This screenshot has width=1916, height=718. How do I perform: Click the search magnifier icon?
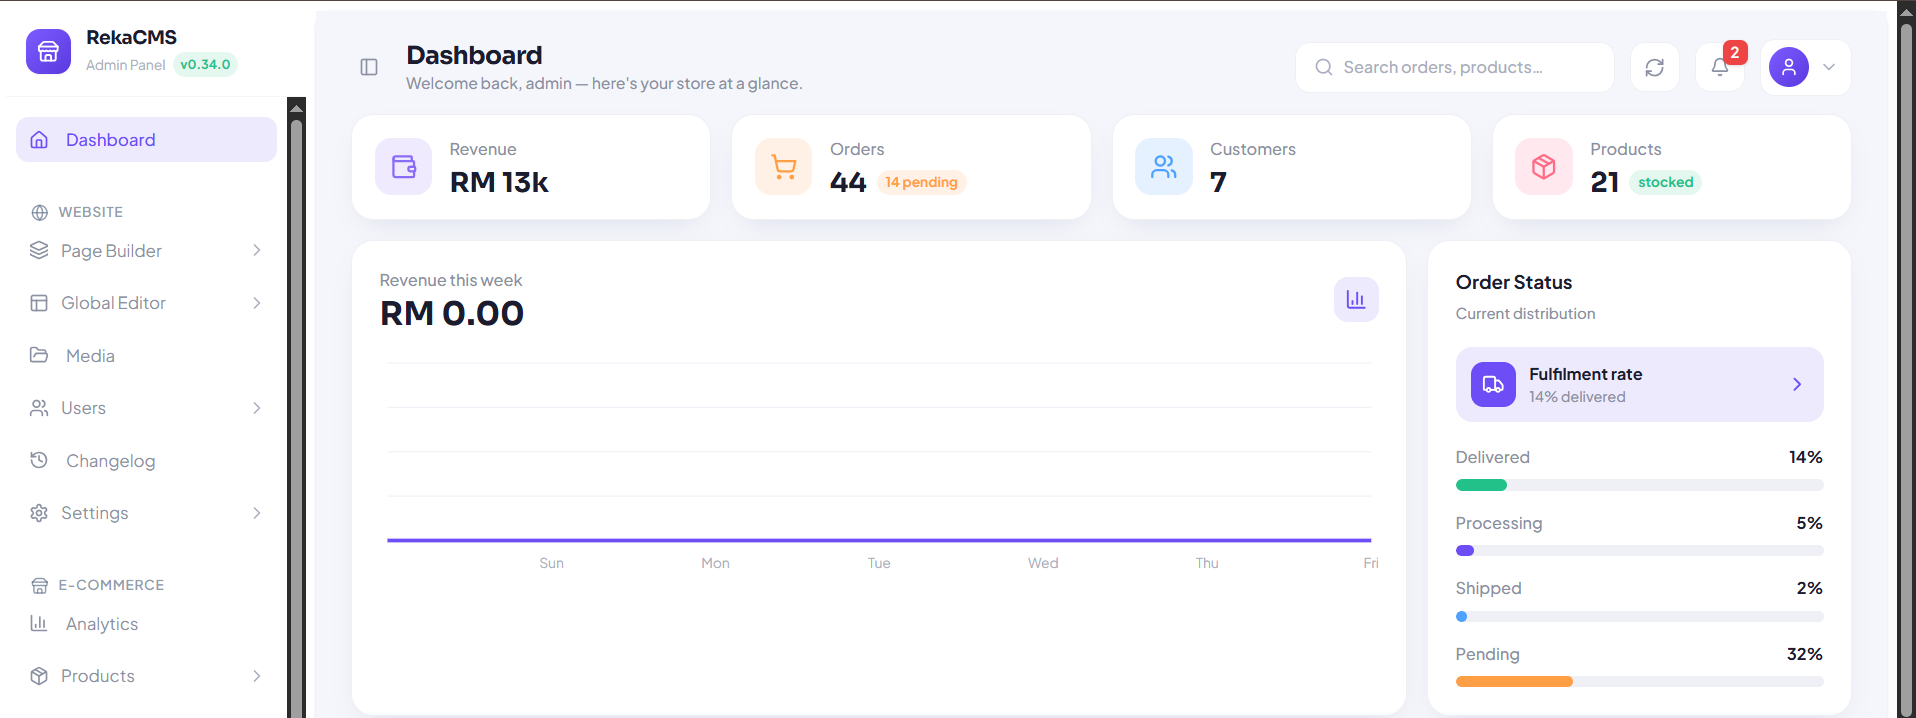pos(1324,67)
